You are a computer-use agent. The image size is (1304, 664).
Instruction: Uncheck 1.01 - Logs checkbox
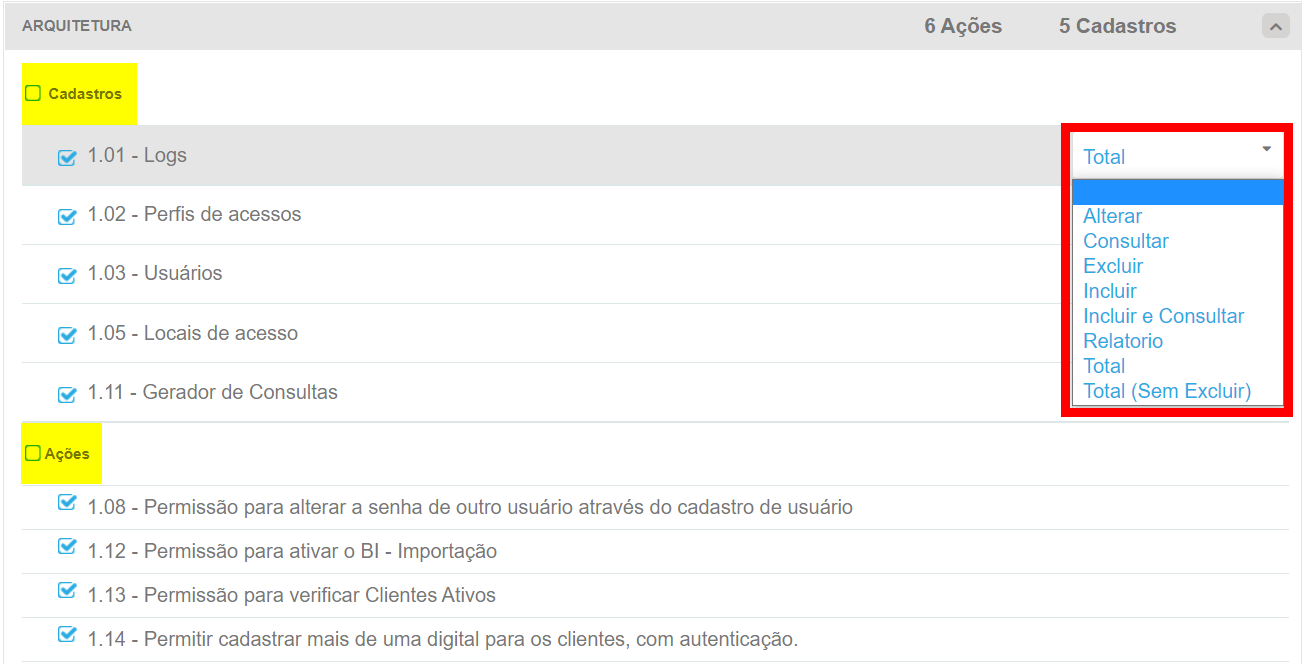click(x=67, y=157)
